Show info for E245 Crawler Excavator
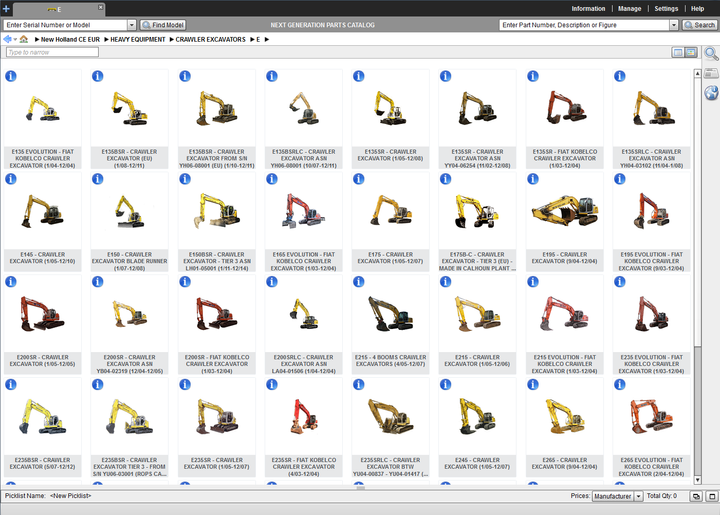 (445, 385)
